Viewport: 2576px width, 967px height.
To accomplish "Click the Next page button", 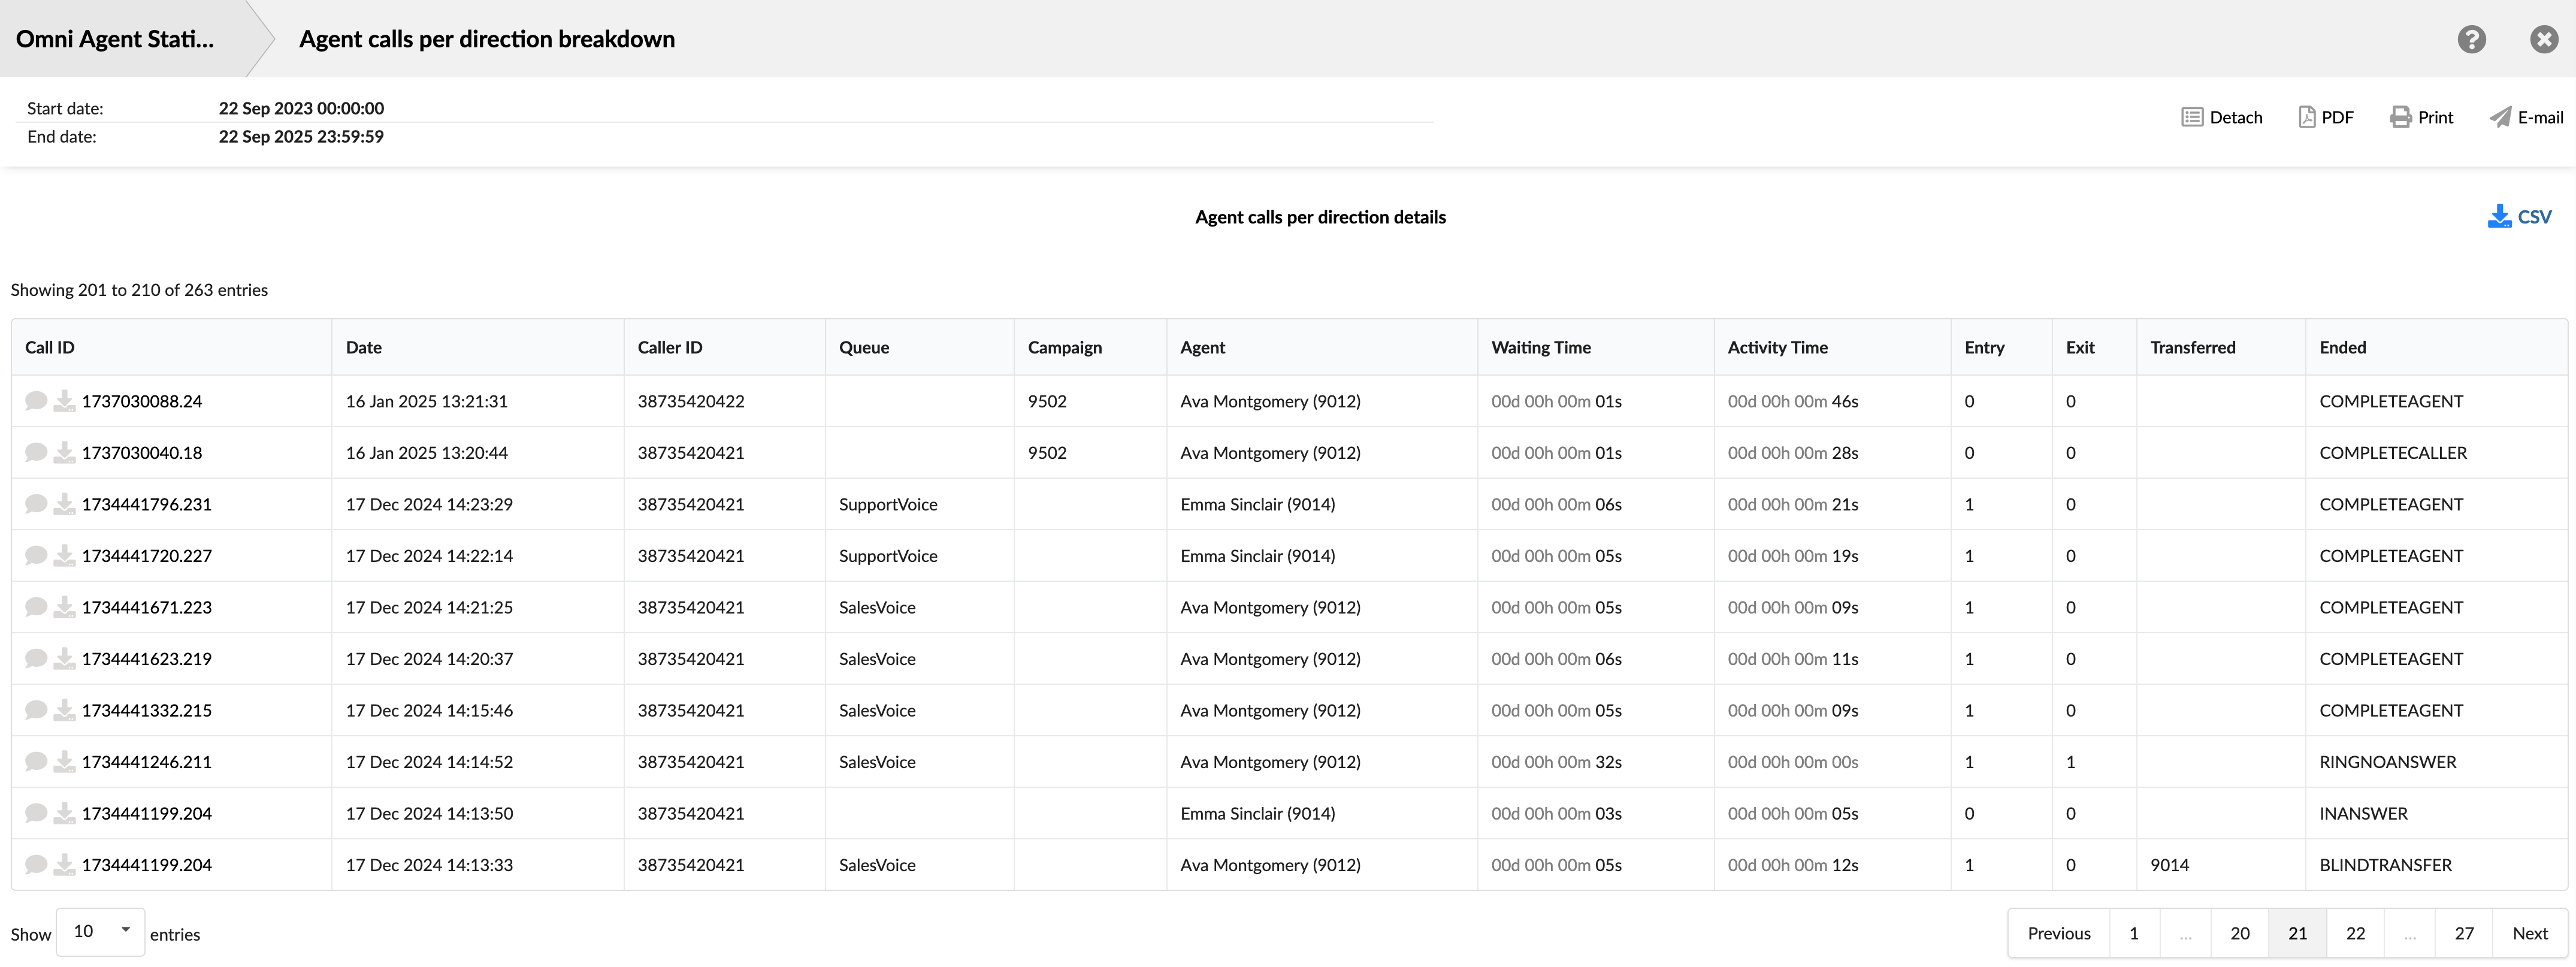I will tap(2529, 933).
